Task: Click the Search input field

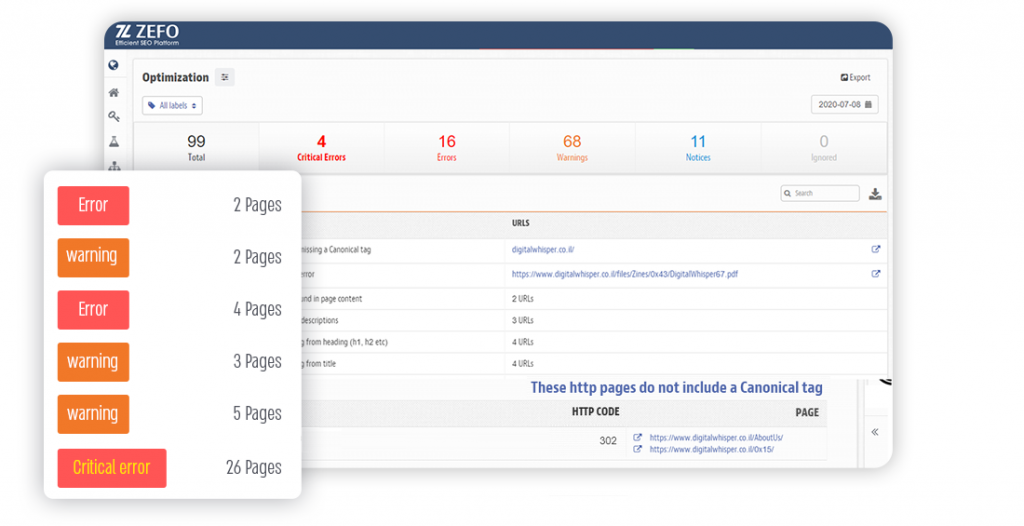Action: click(x=820, y=193)
